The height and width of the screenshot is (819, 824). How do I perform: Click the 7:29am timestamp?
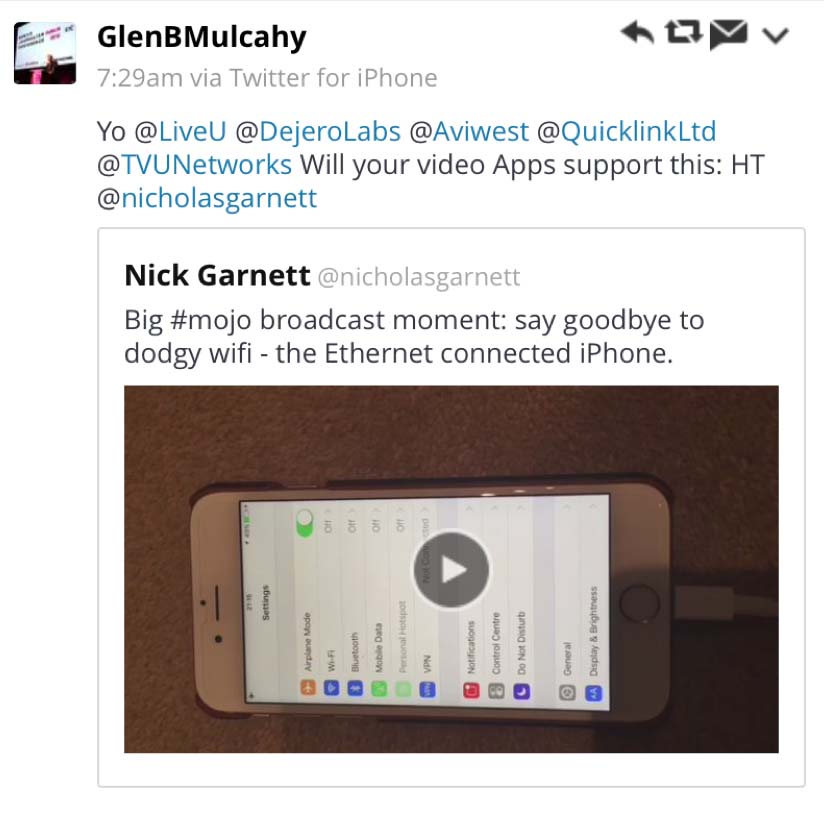point(140,78)
